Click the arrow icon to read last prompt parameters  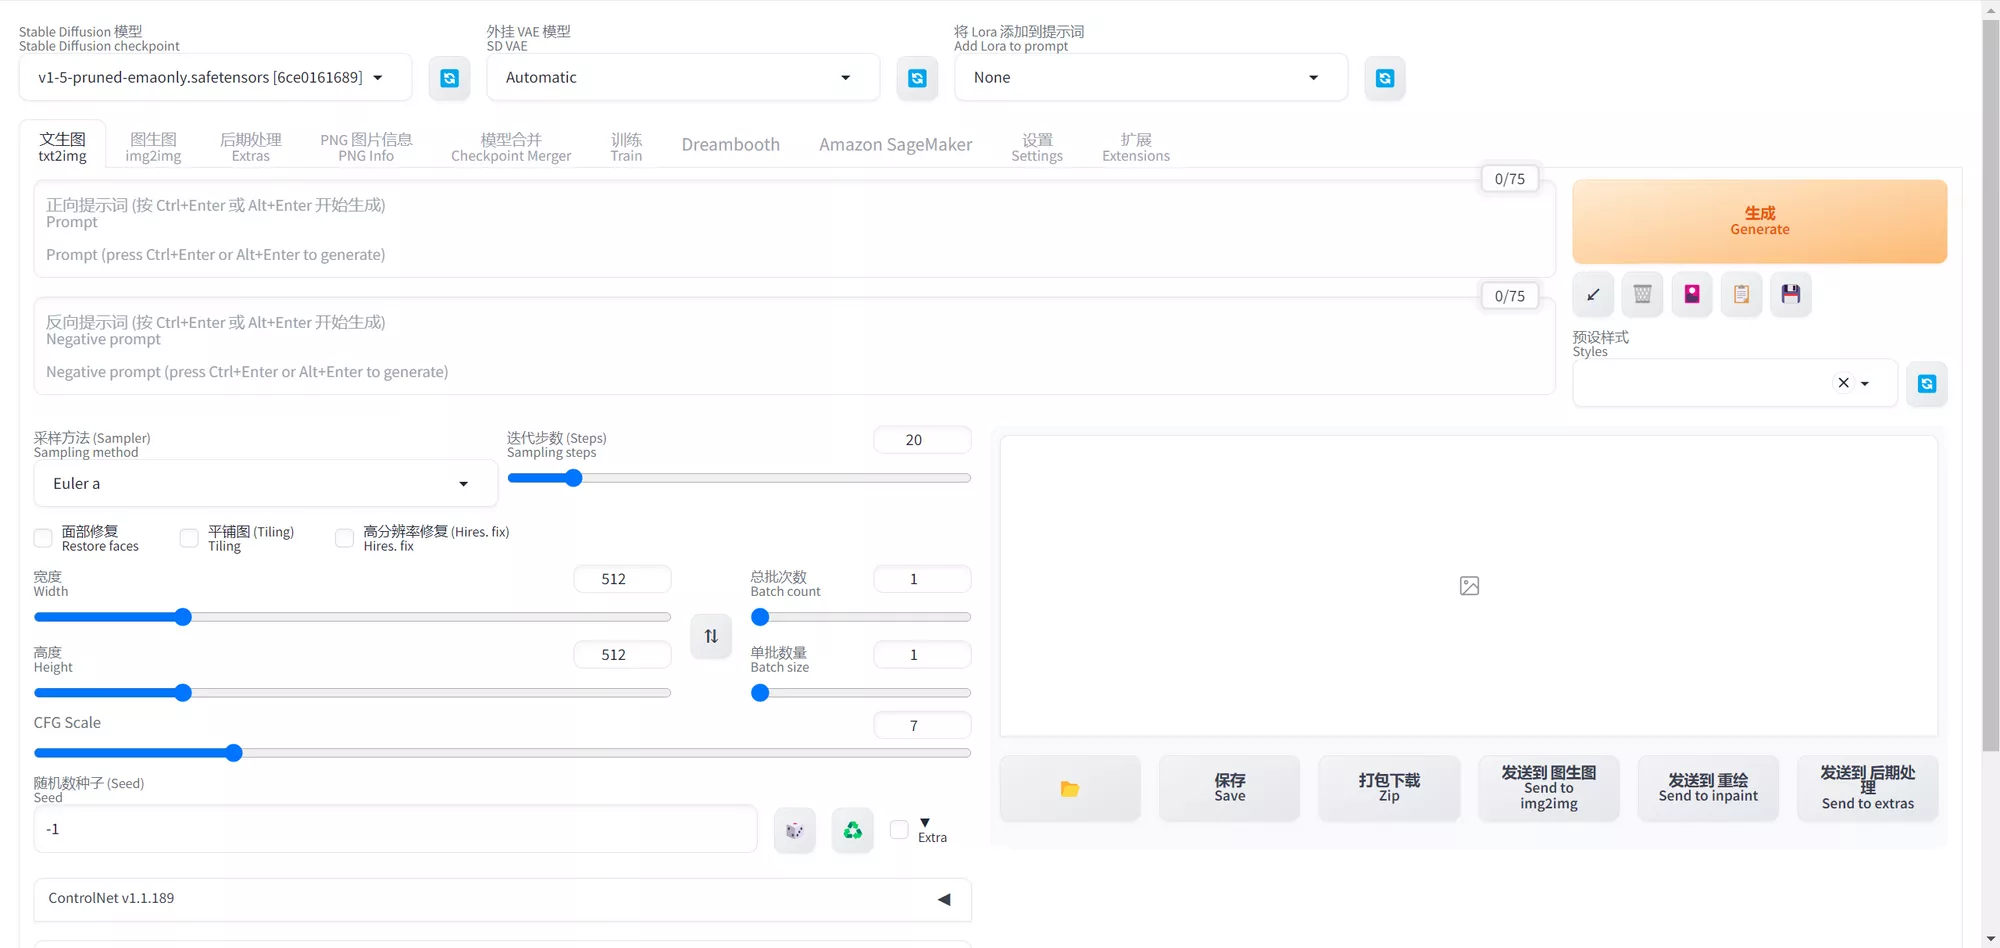tap(1593, 294)
